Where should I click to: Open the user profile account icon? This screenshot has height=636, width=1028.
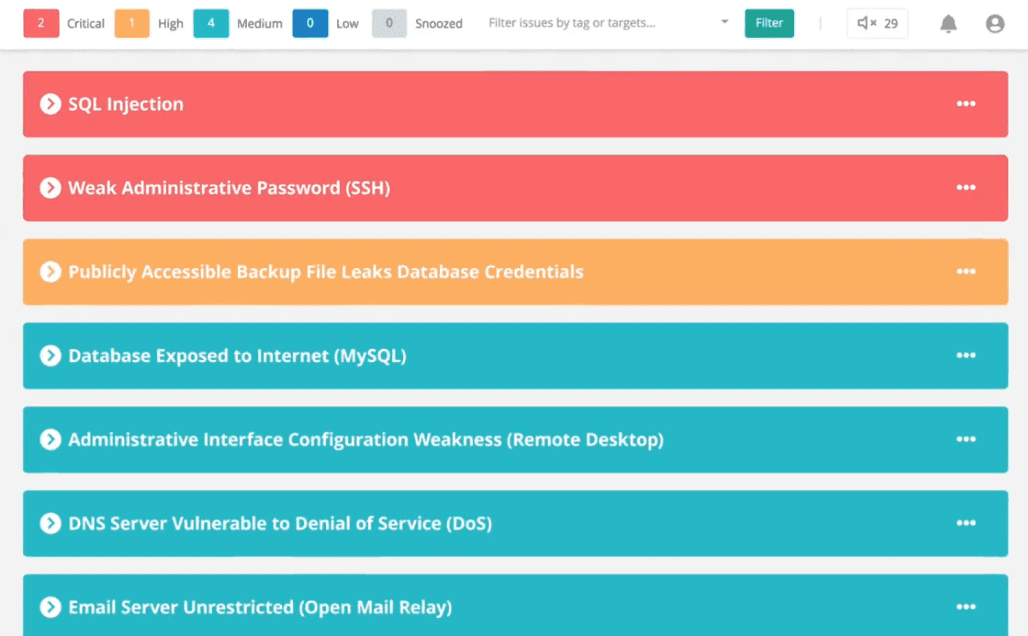tap(994, 24)
